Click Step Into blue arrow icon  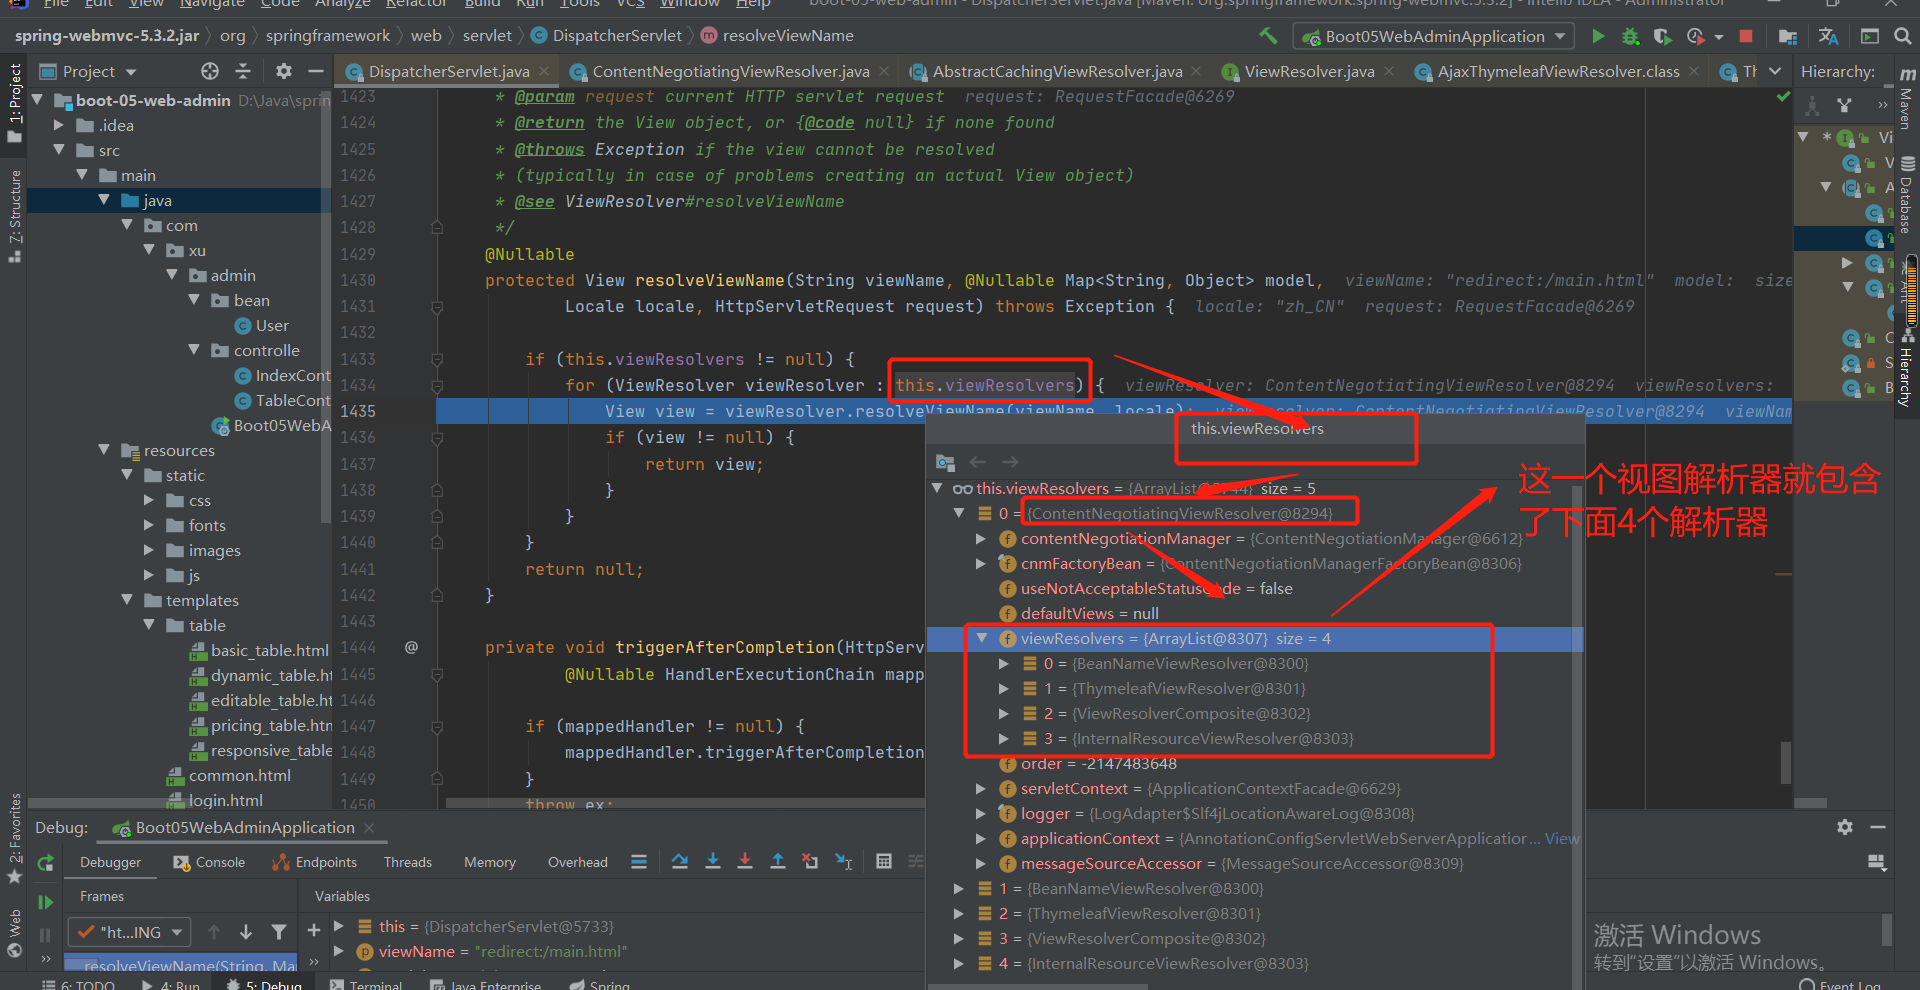click(x=713, y=861)
